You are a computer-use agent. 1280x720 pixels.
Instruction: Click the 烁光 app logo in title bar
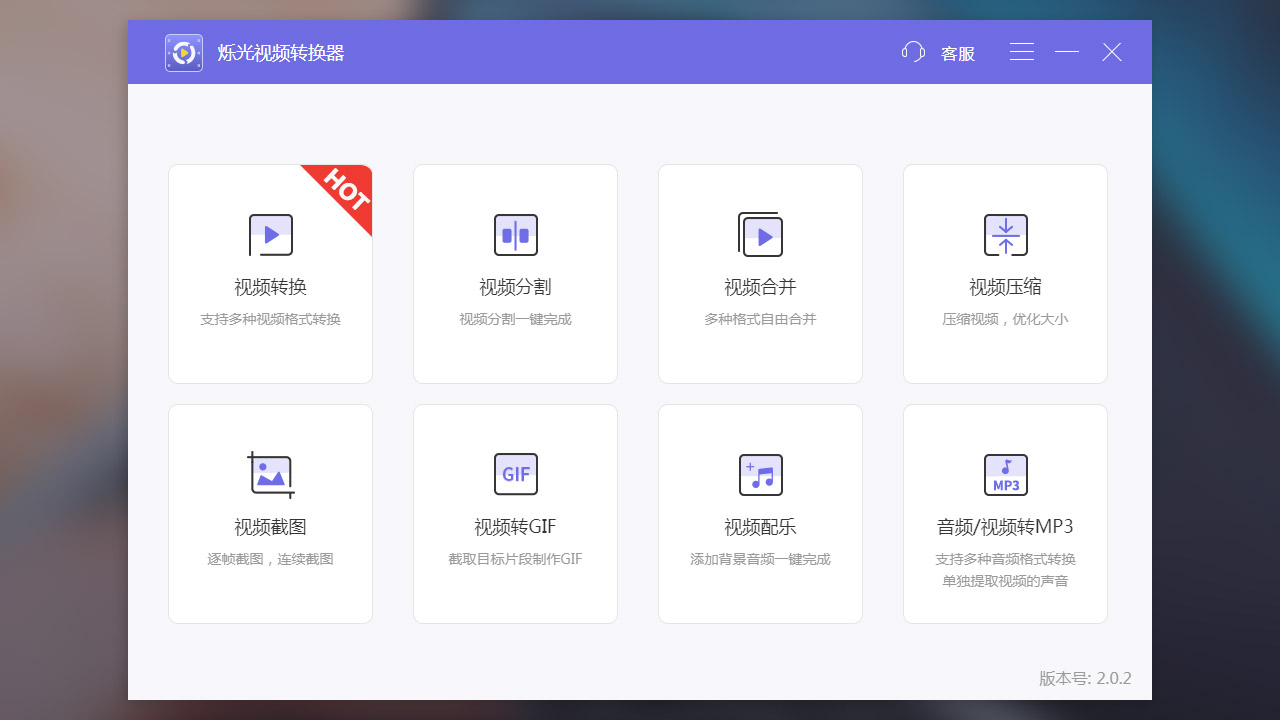tap(183, 52)
